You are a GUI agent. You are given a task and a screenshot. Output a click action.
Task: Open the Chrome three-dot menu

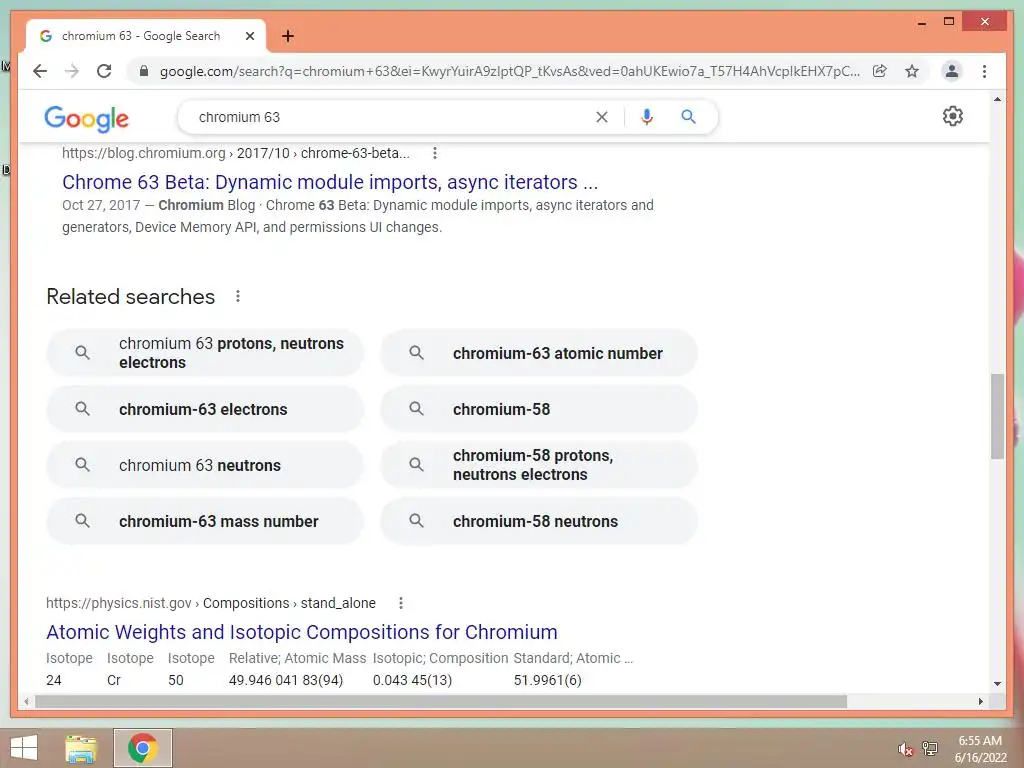point(984,71)
